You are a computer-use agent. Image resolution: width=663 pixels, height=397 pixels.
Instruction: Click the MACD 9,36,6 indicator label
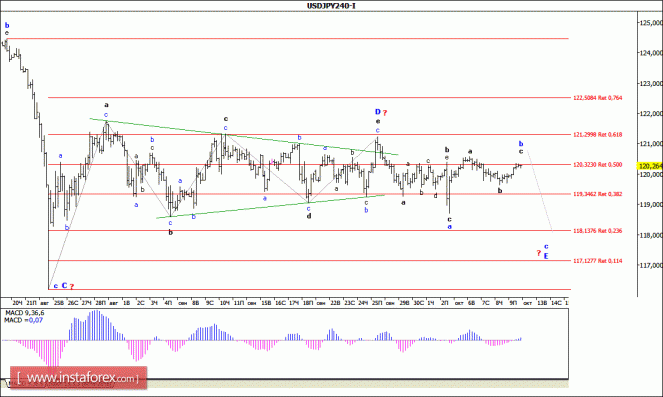point(25,313)
